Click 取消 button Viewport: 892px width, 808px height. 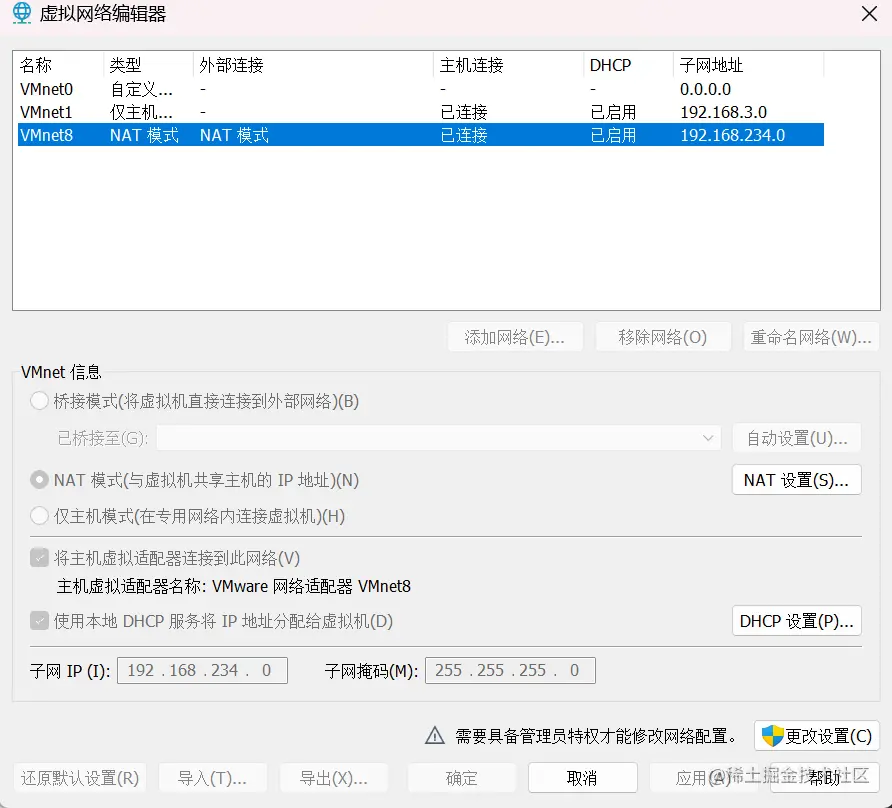coord(583,778)
